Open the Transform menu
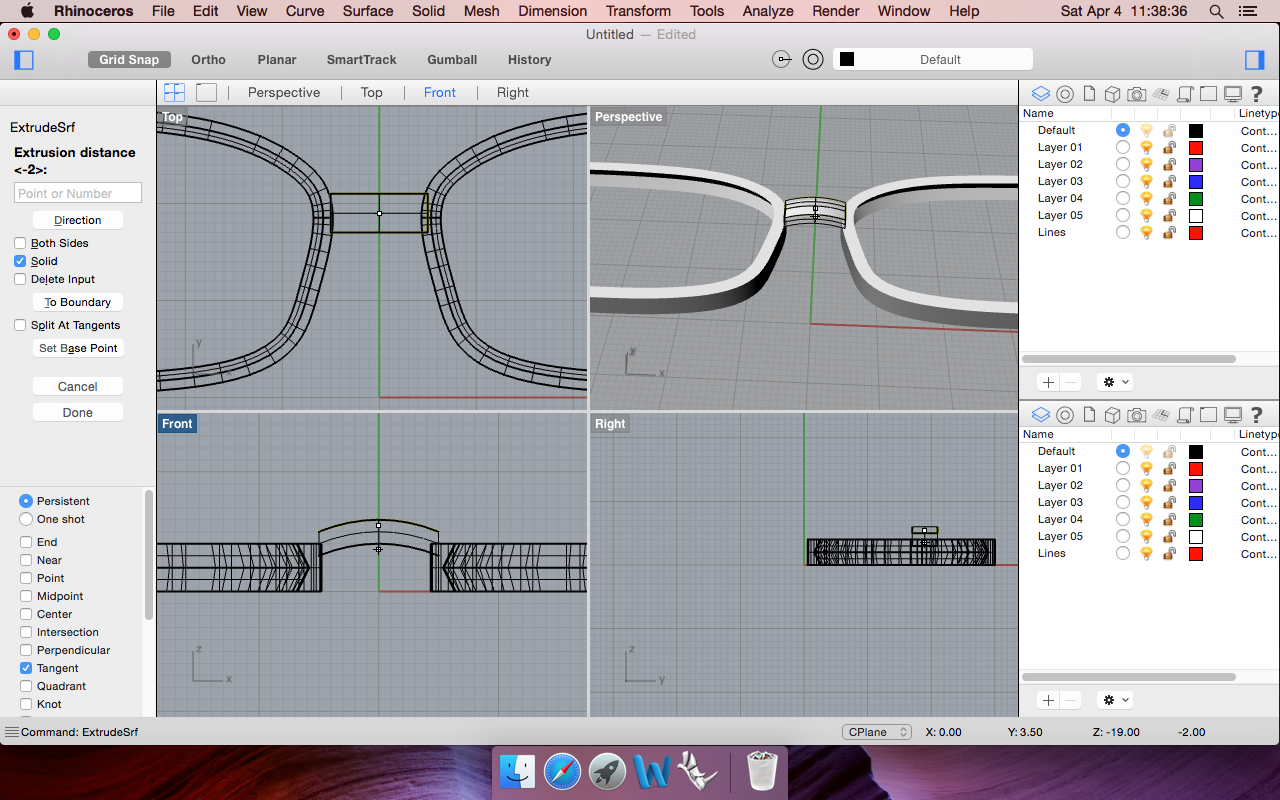 tap(638, 11)
